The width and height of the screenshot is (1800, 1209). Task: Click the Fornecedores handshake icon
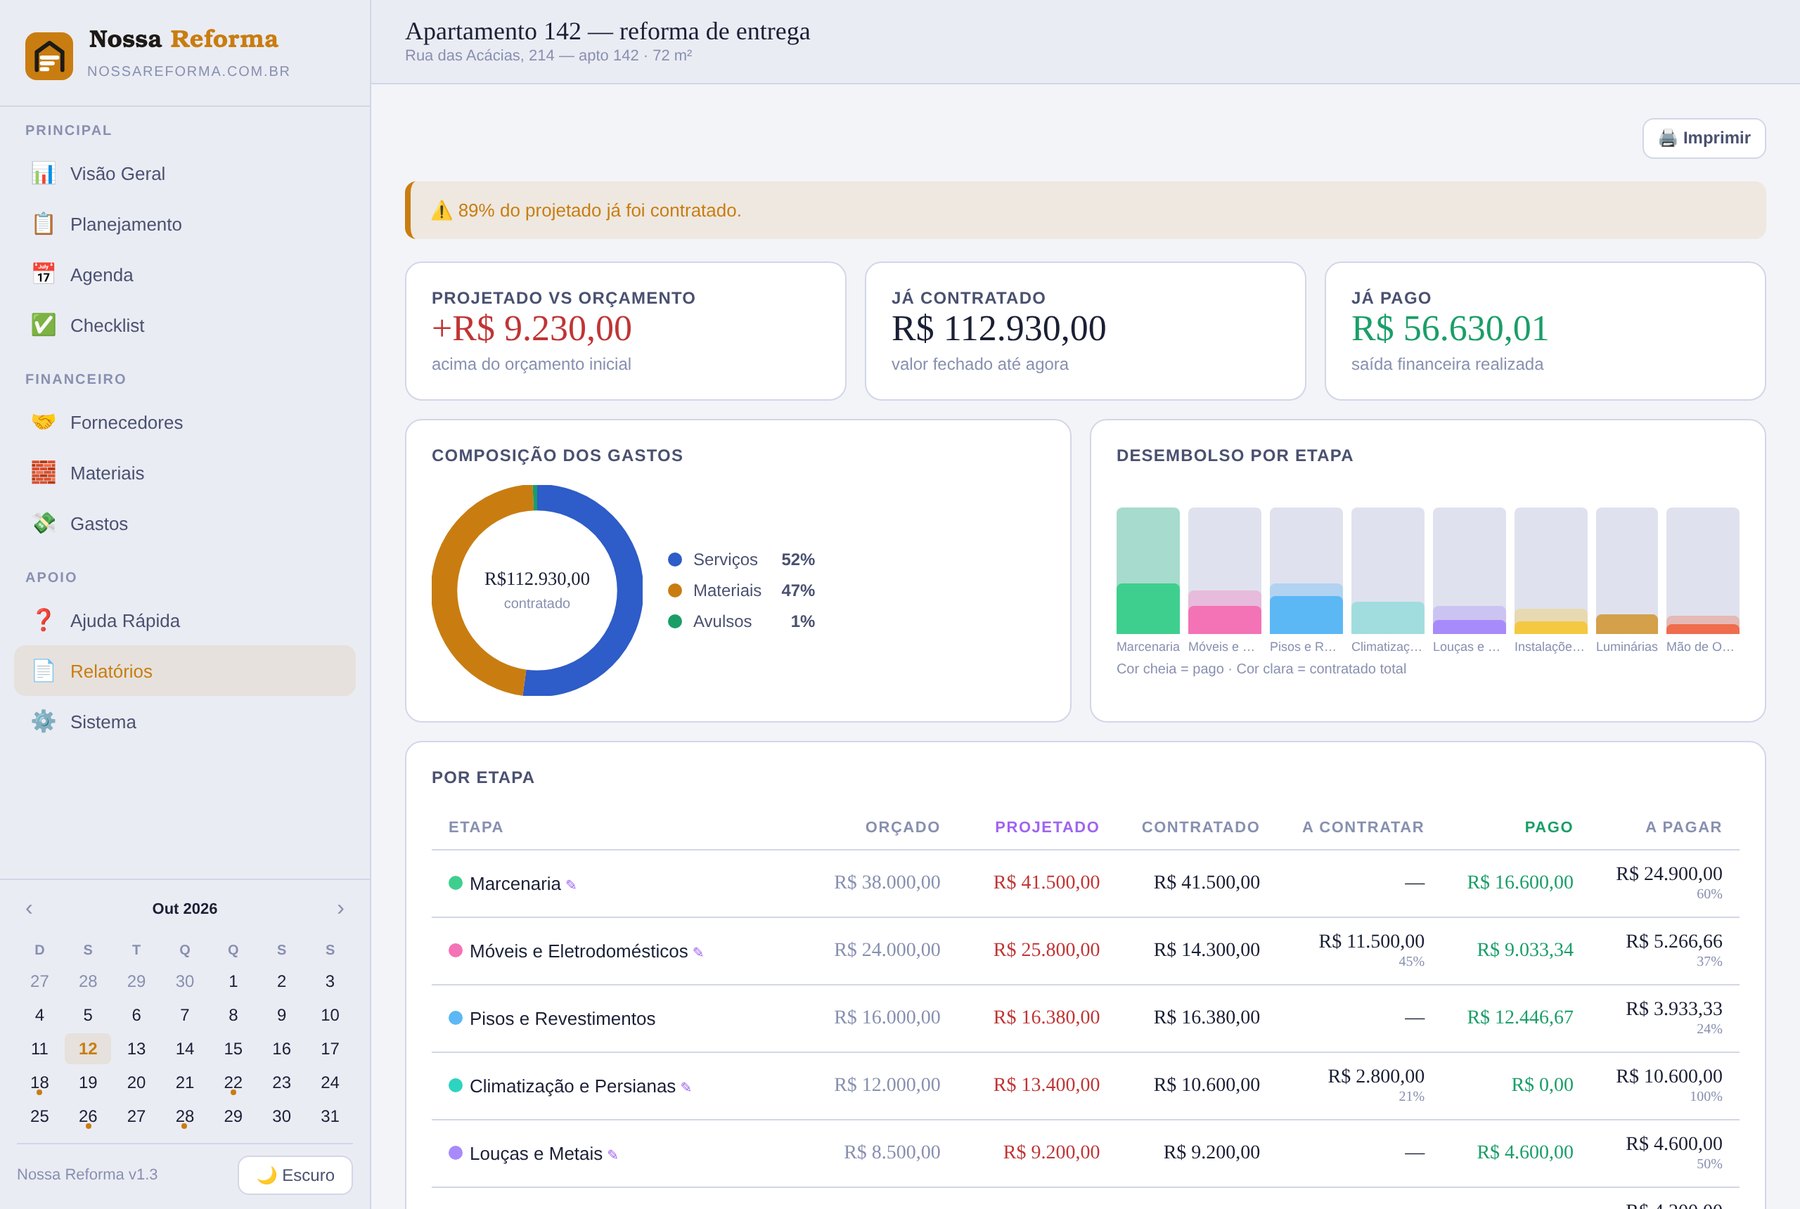coord(43,422)
